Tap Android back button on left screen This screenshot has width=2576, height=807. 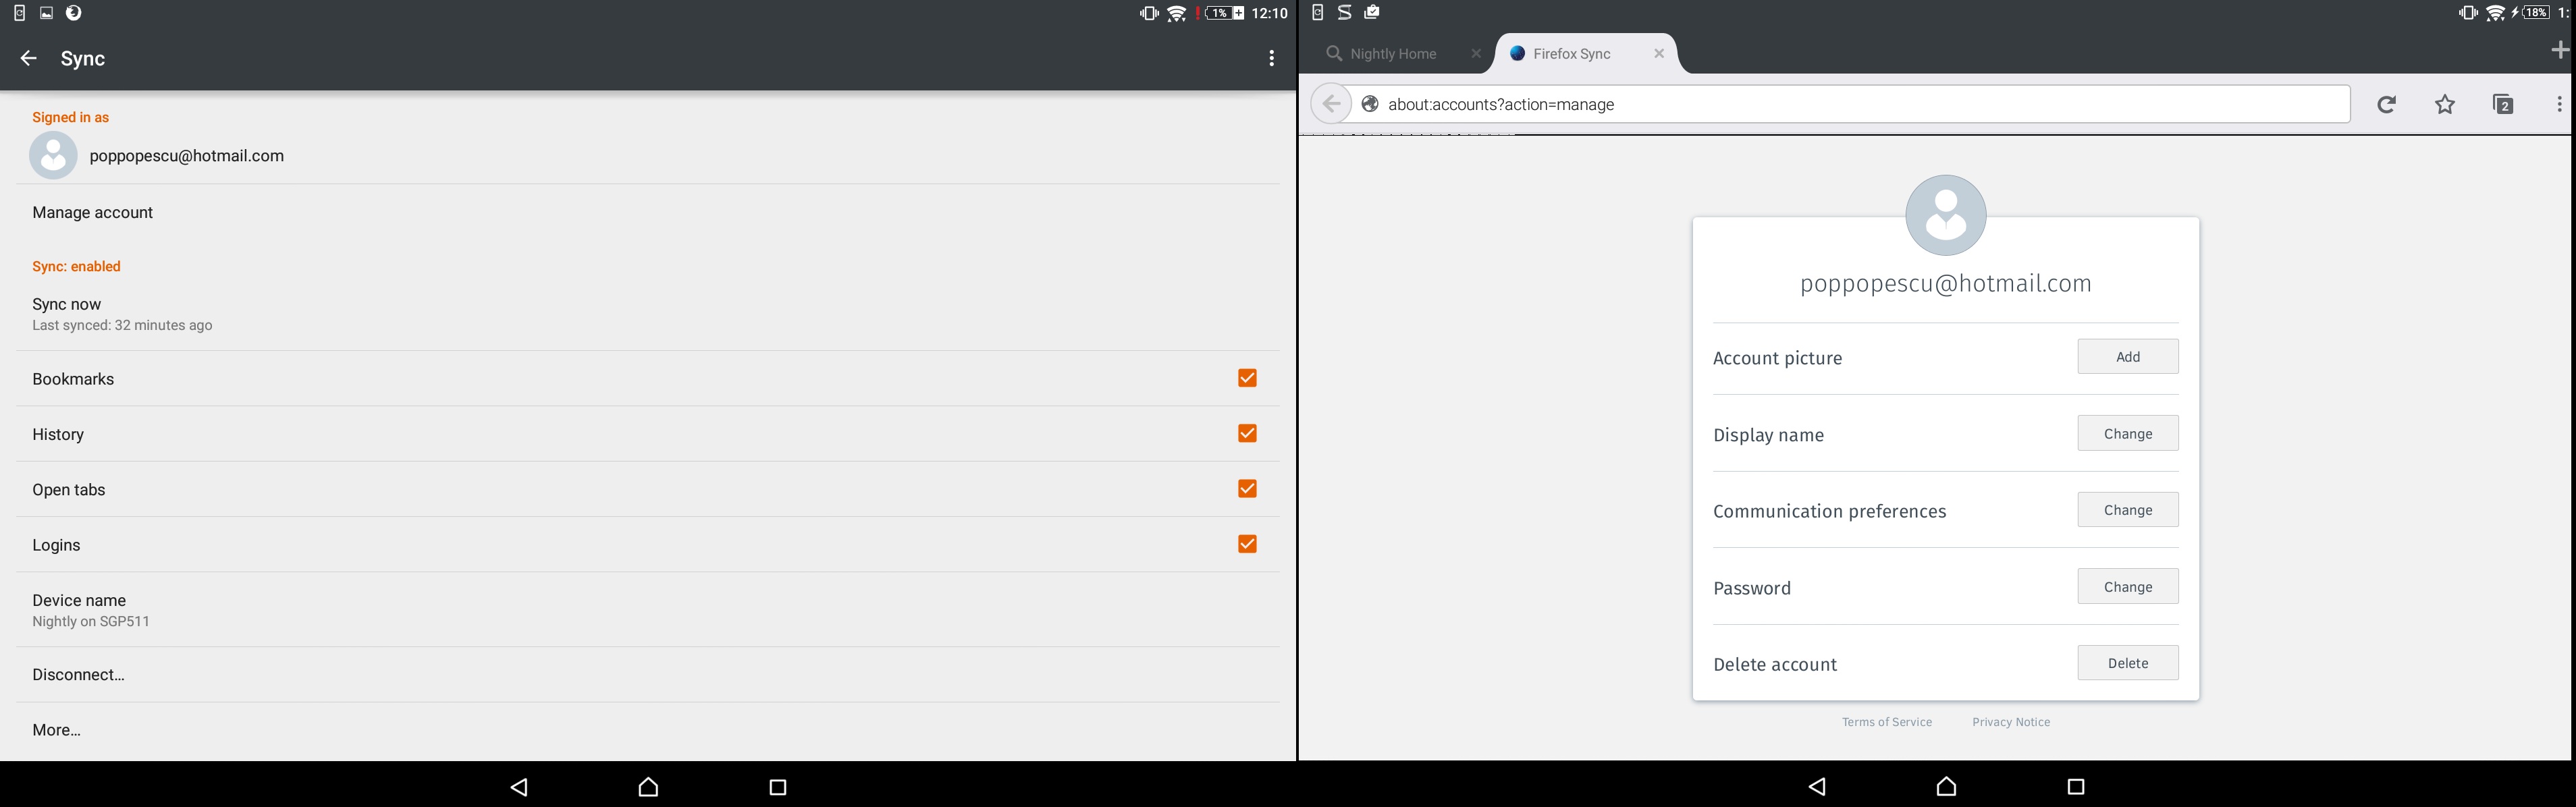point(519,787)
